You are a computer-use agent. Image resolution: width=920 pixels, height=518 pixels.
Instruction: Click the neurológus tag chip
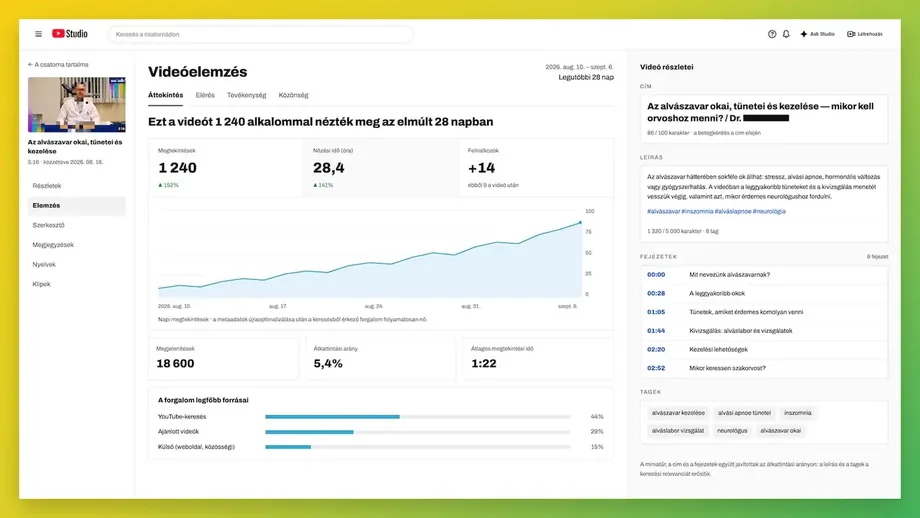pos(732,431)
